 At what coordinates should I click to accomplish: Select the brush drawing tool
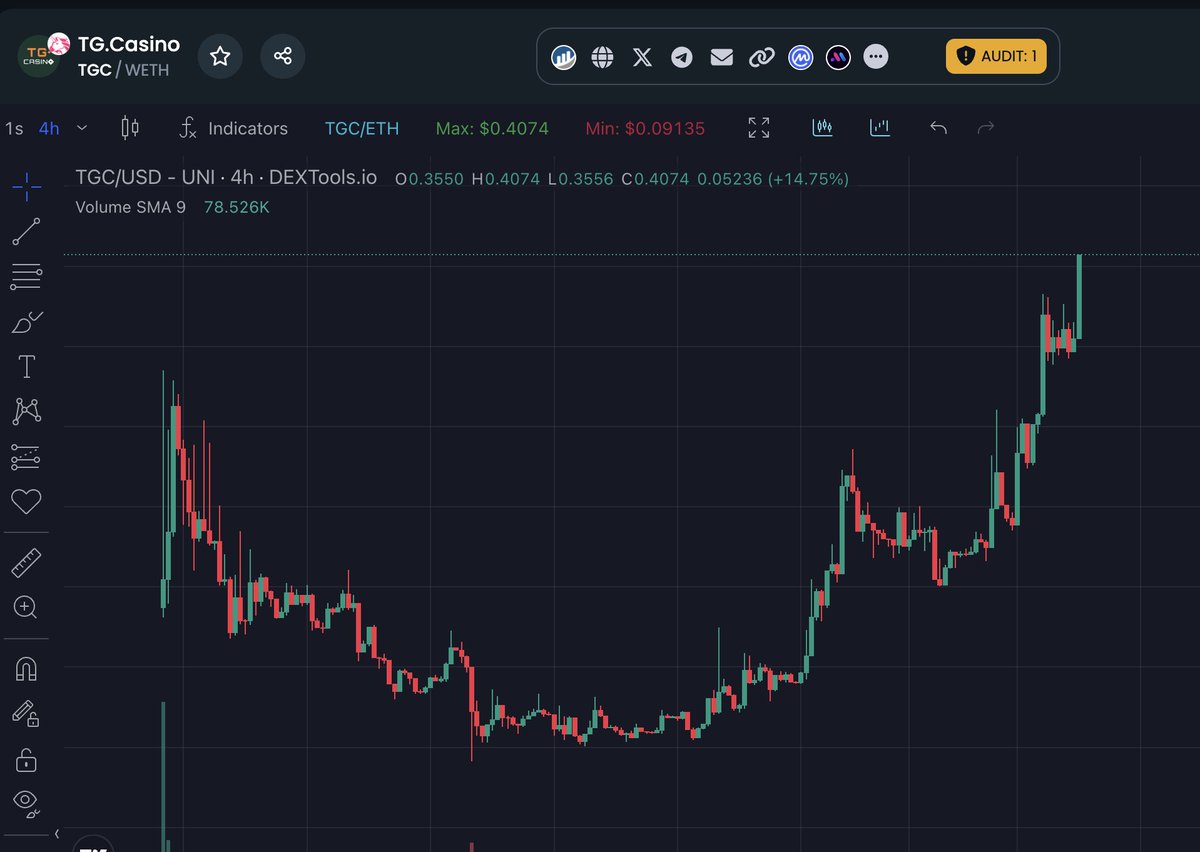(26, 323)
